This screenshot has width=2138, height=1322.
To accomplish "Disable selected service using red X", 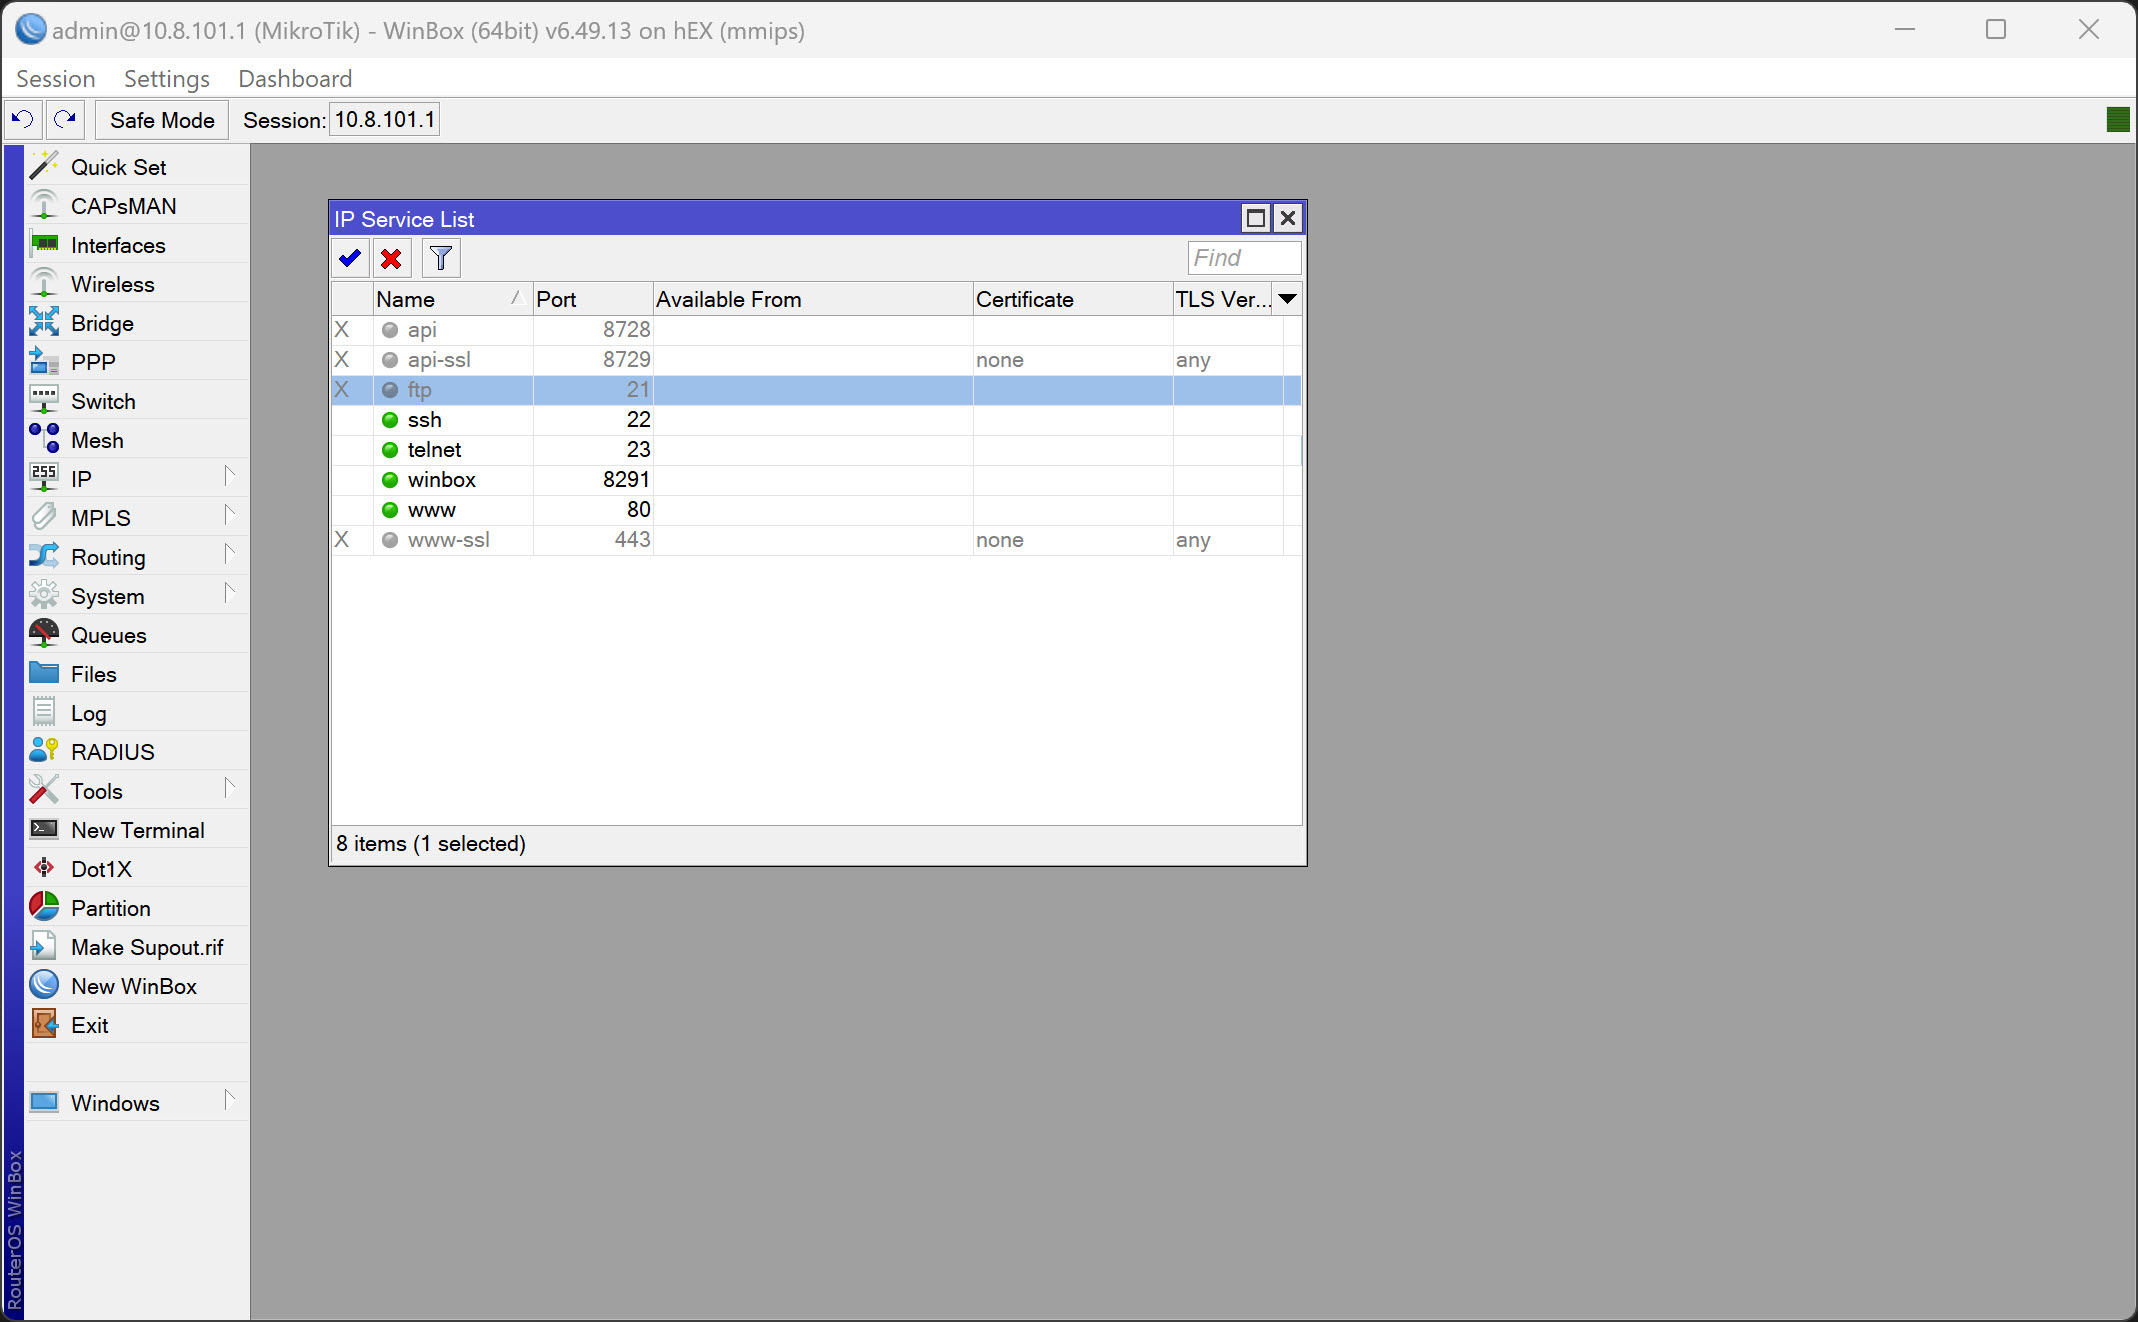I will [x=391, y=258].
